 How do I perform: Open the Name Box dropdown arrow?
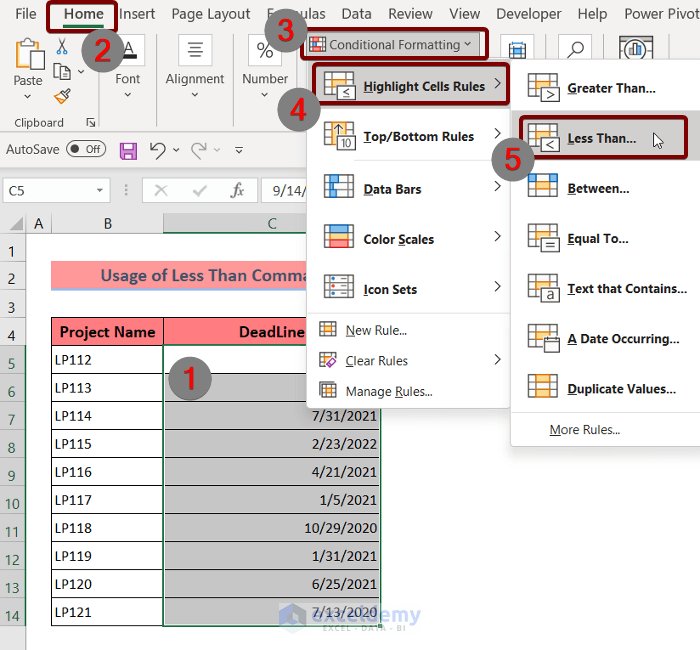click(x=100, y=191)
